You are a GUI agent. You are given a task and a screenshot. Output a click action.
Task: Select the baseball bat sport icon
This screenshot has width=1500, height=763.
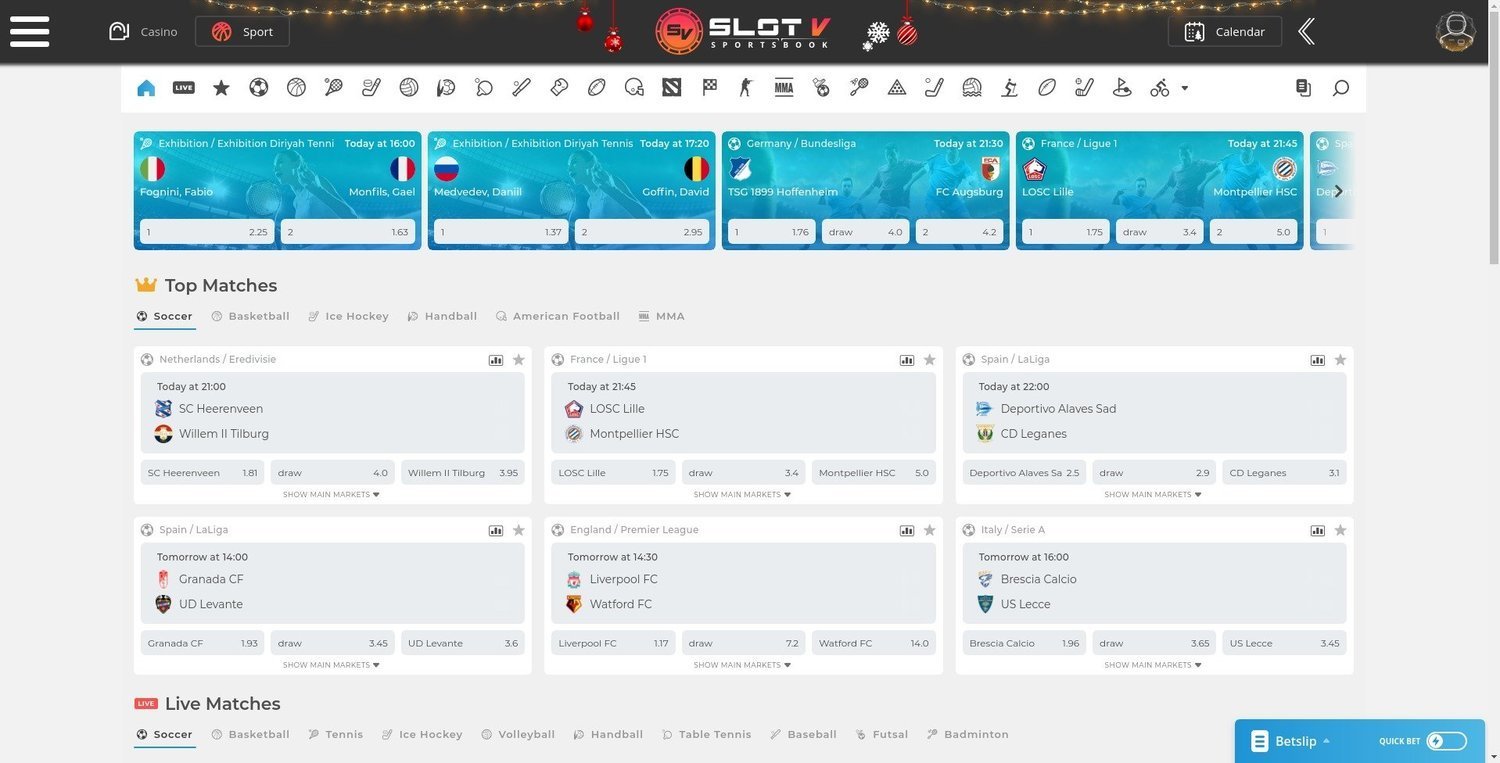(521, 88)
